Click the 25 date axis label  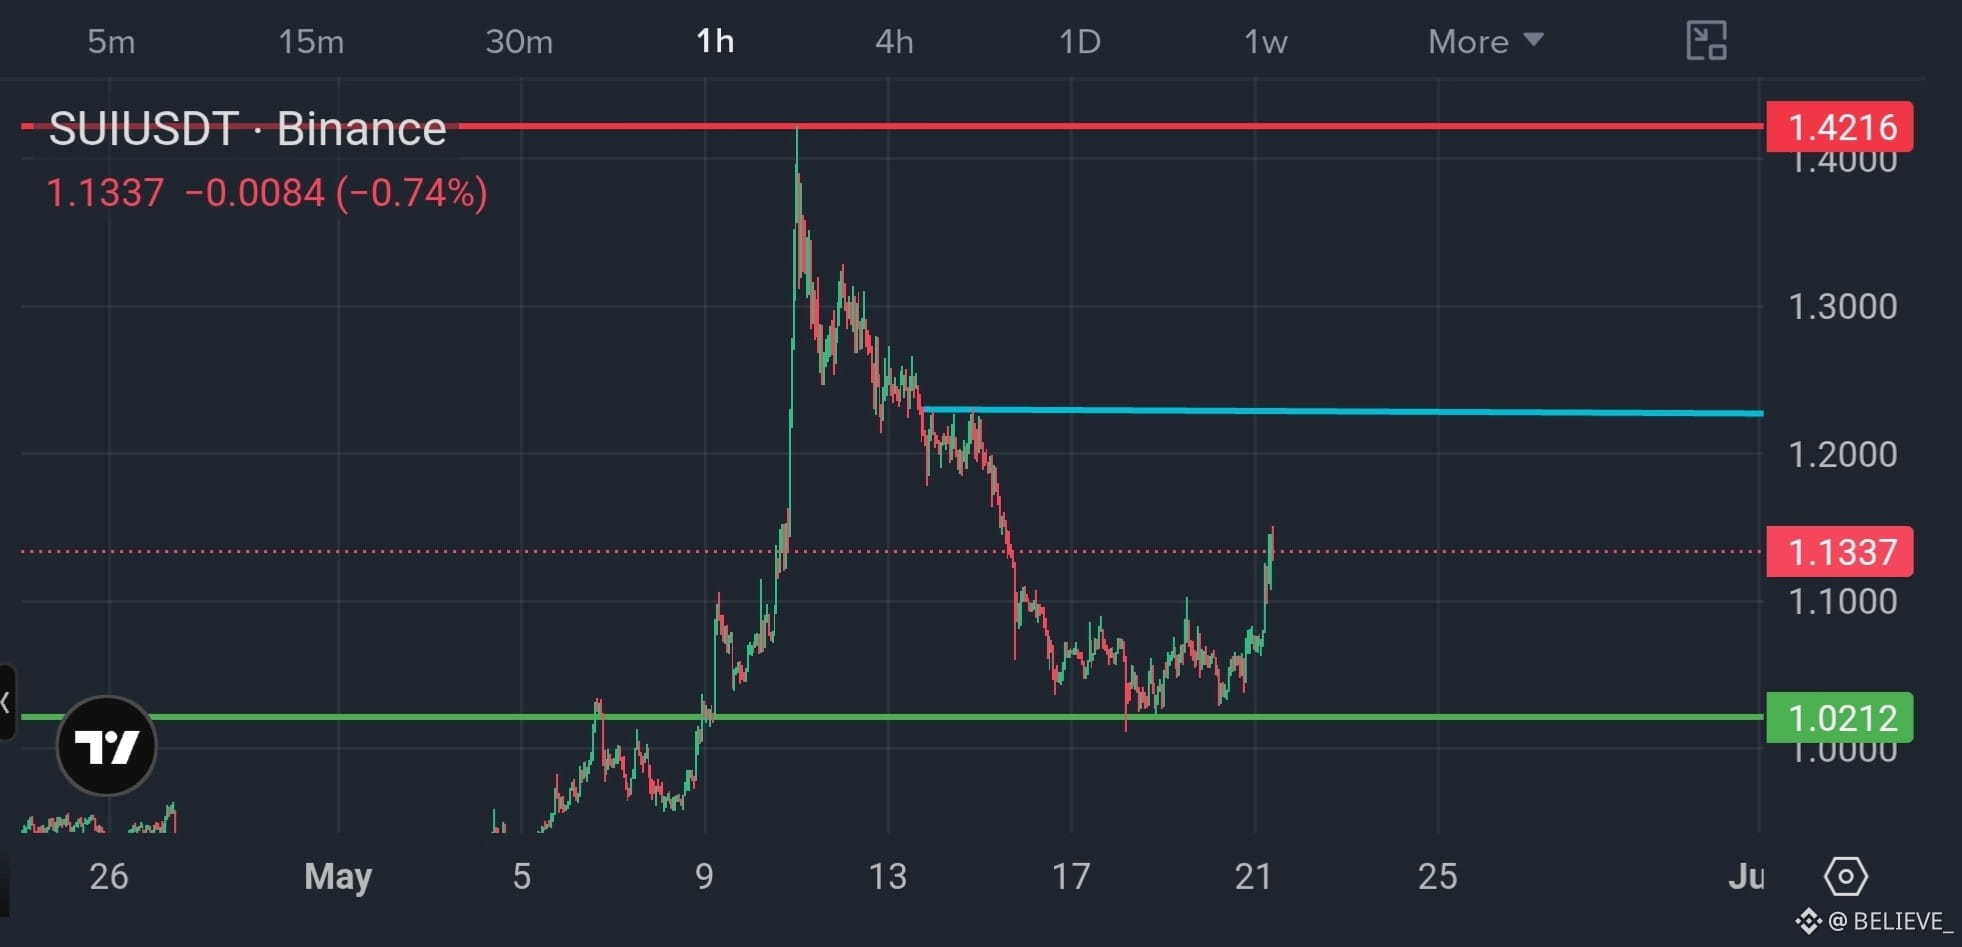click(1437, 876)
